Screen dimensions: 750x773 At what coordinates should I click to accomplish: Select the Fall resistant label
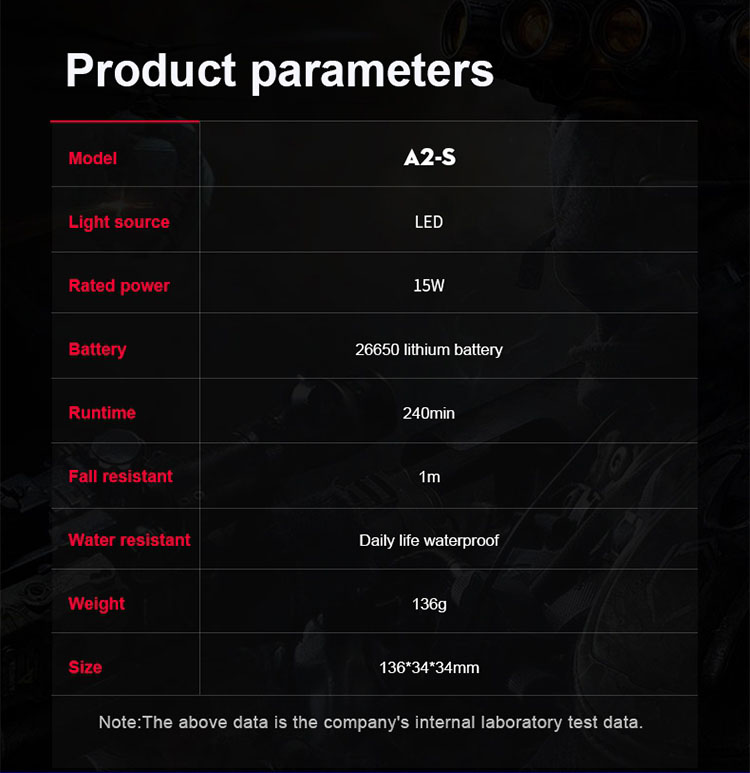(x=120, y=476)
